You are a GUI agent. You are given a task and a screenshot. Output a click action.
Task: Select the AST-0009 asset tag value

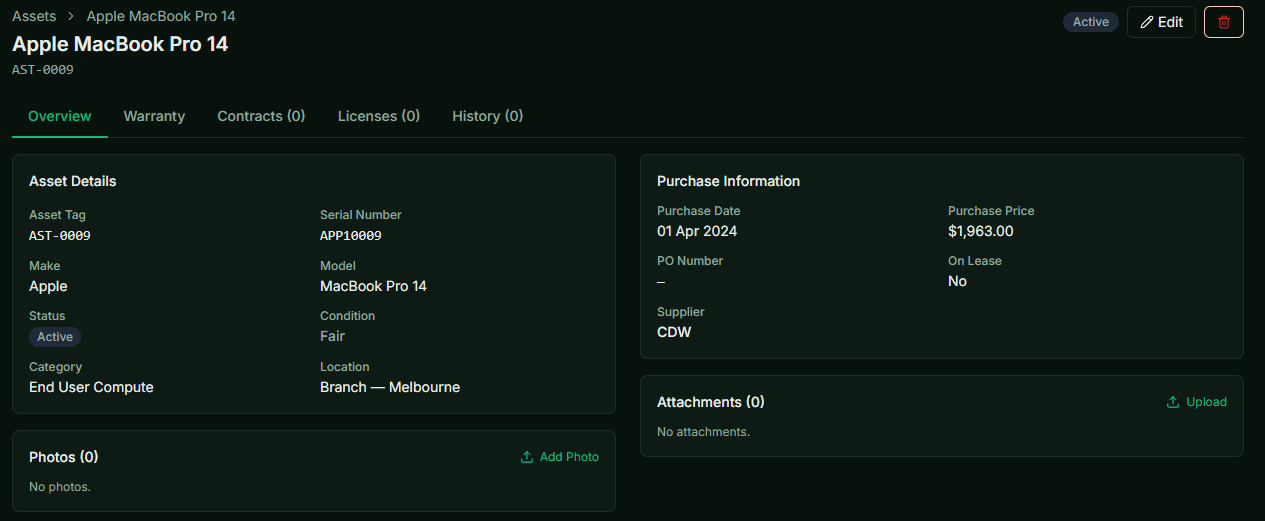60,236
